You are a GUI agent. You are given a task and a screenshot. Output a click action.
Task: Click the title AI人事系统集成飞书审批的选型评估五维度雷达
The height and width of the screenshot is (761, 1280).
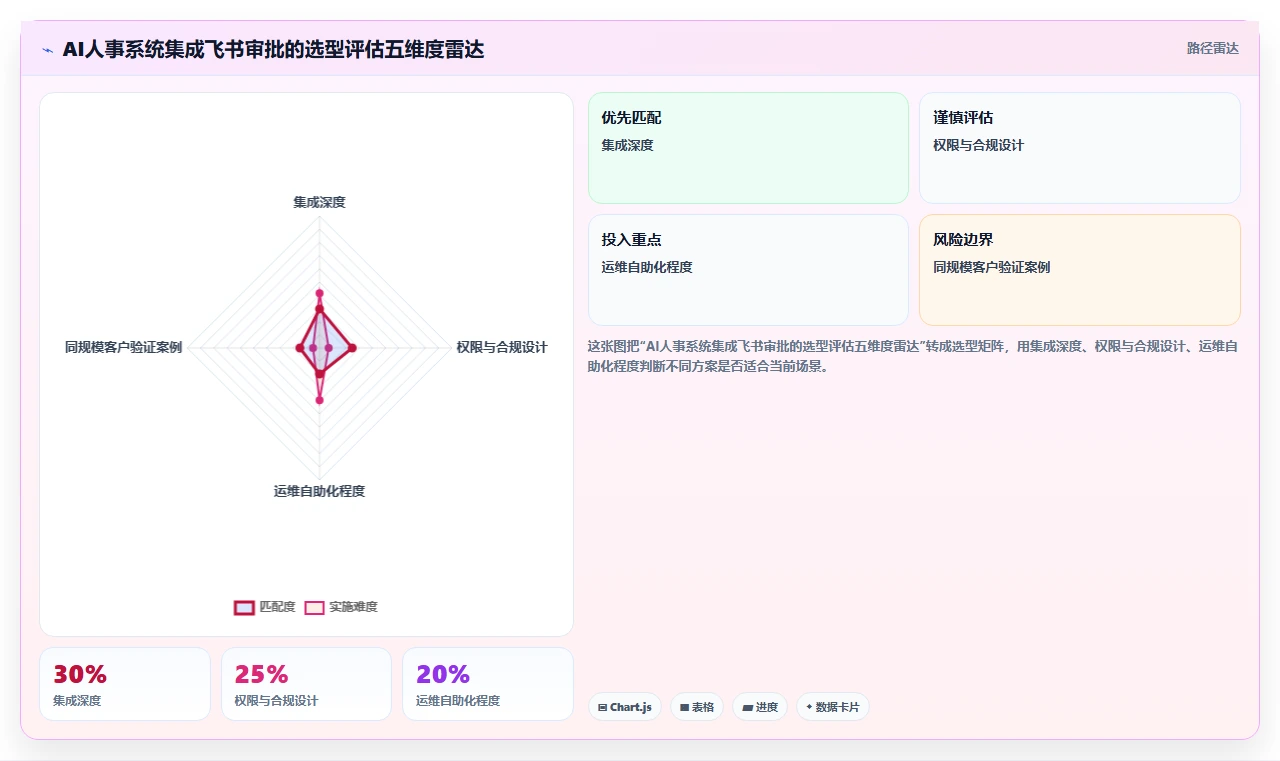[x=273, y=49]
